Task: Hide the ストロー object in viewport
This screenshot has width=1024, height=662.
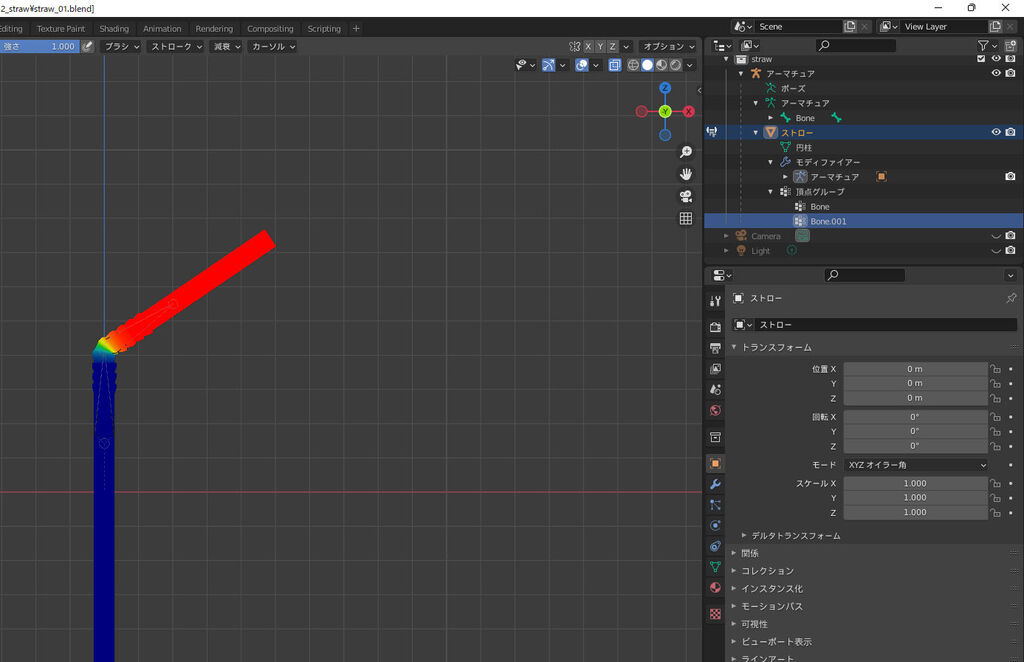Action: pyautogui.click(x=996, y=132)
